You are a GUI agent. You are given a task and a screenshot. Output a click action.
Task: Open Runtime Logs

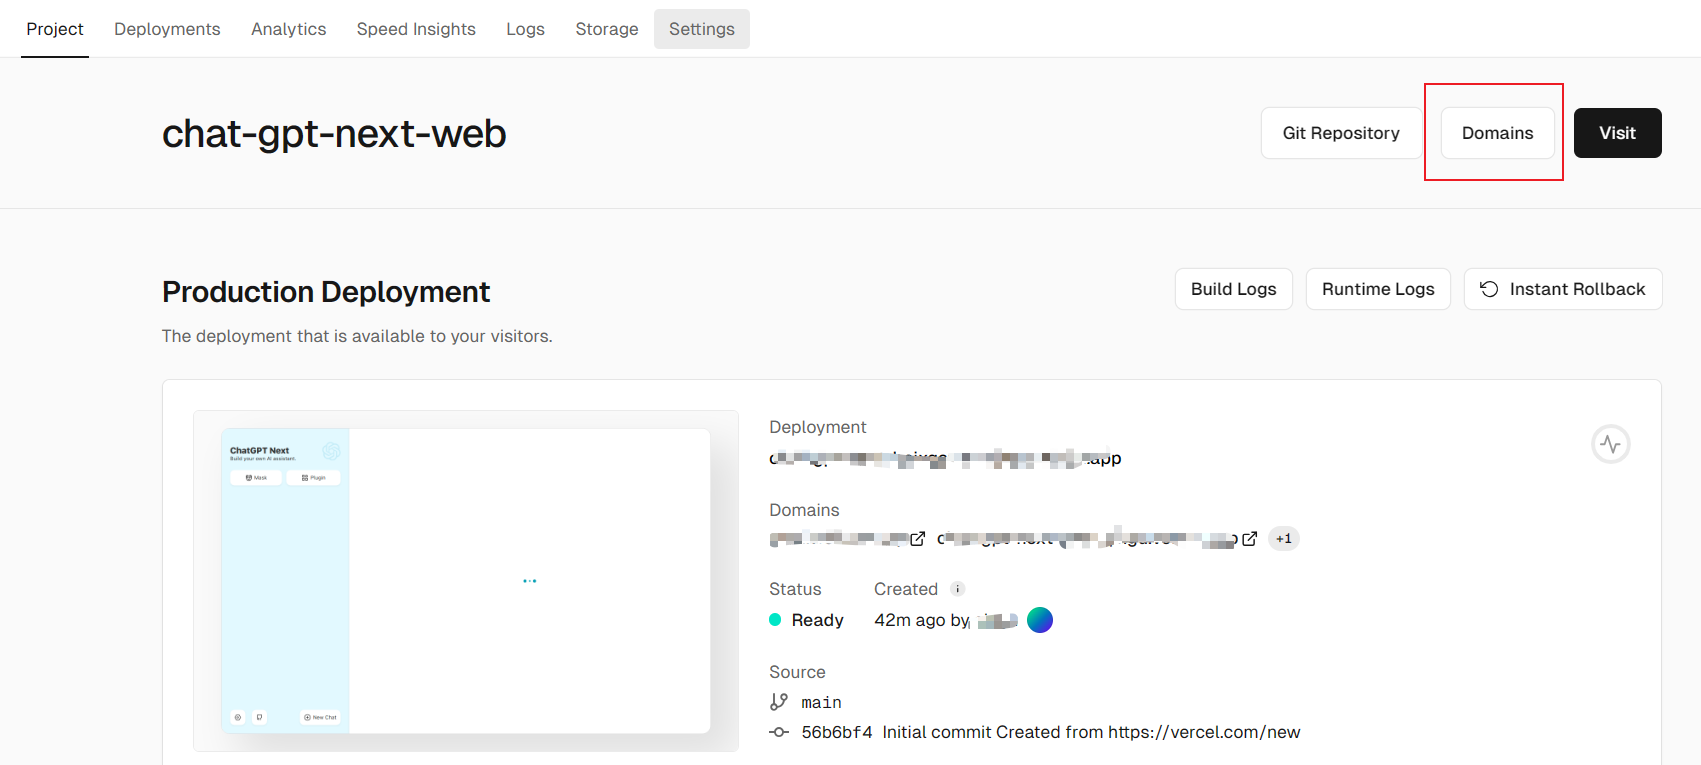1378,289
